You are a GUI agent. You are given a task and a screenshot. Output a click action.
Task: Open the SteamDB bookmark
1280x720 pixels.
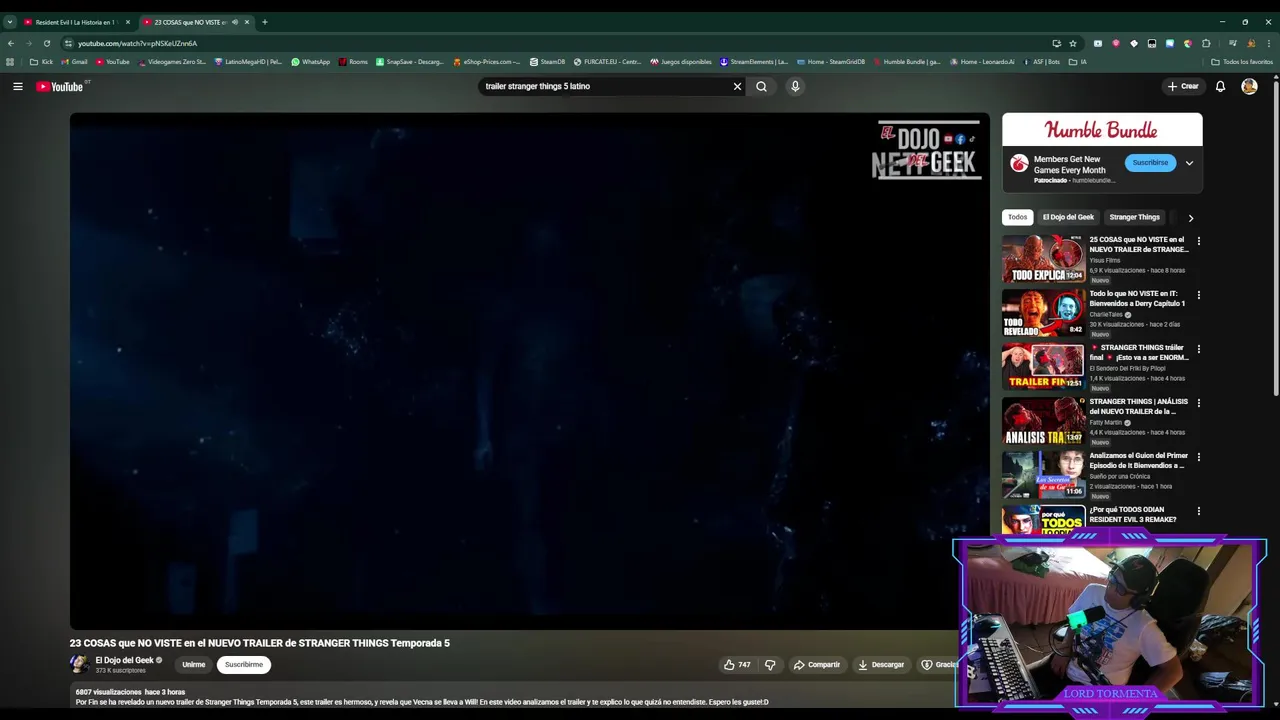coord(547,62)
